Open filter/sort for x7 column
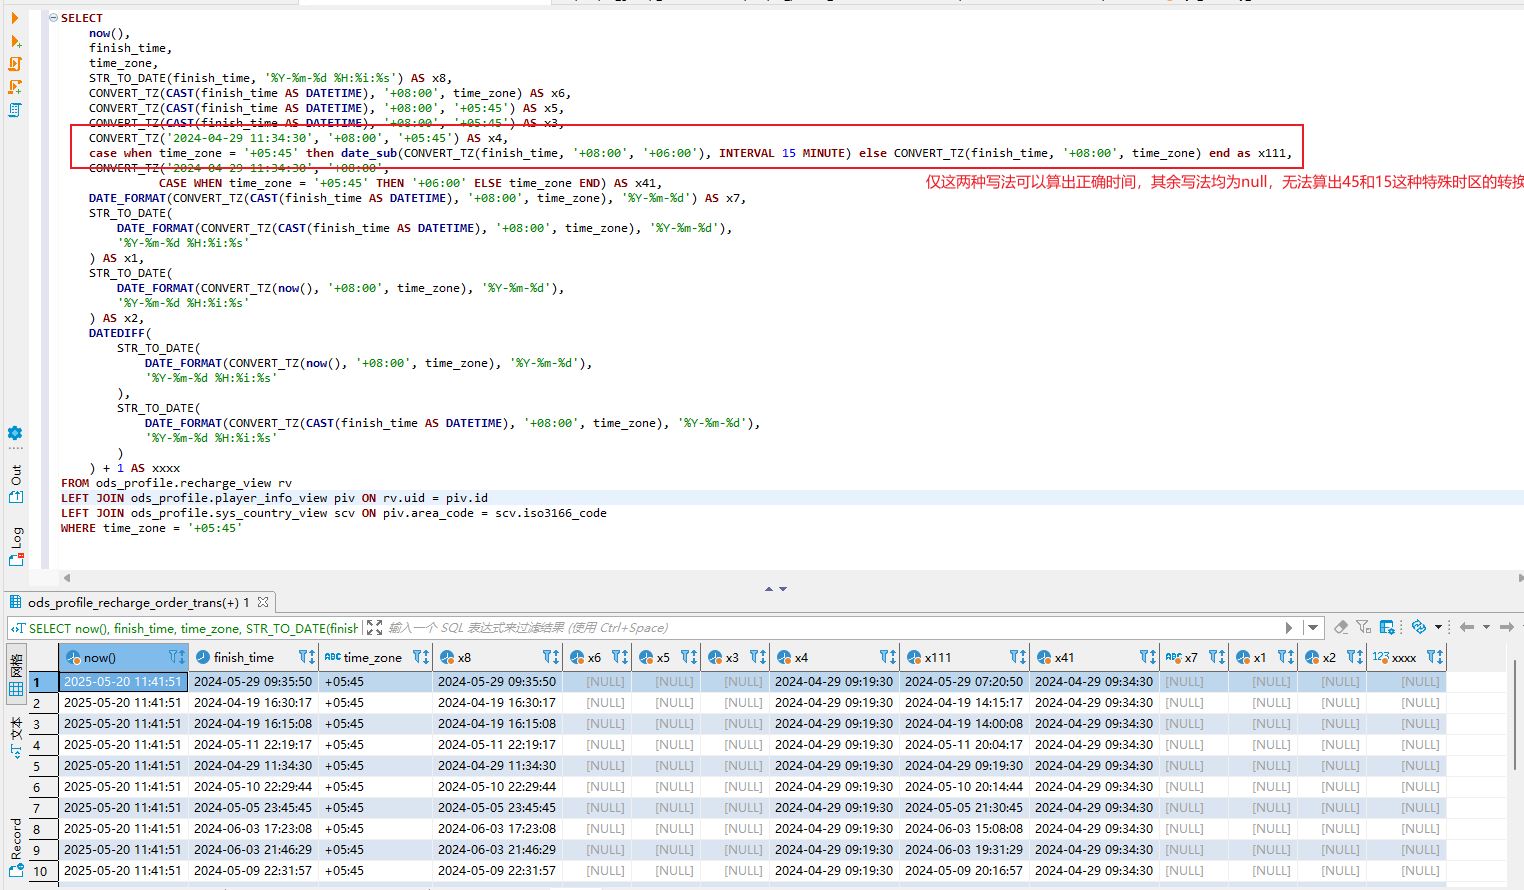This screenshot has width=1524, height=890. pos(1216,657)
